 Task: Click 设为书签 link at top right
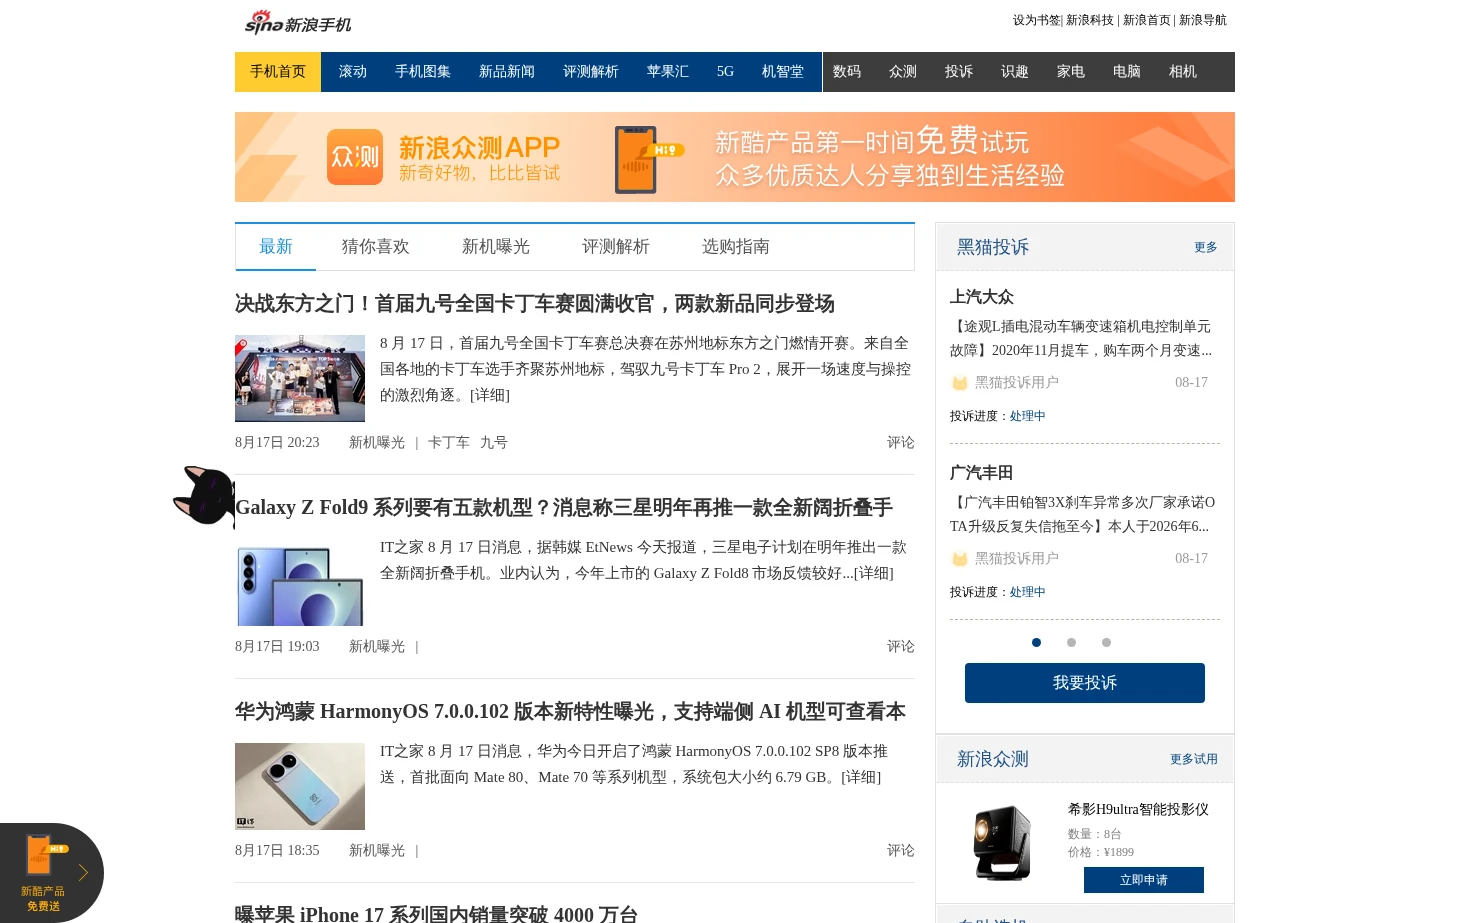(1036, 20)
